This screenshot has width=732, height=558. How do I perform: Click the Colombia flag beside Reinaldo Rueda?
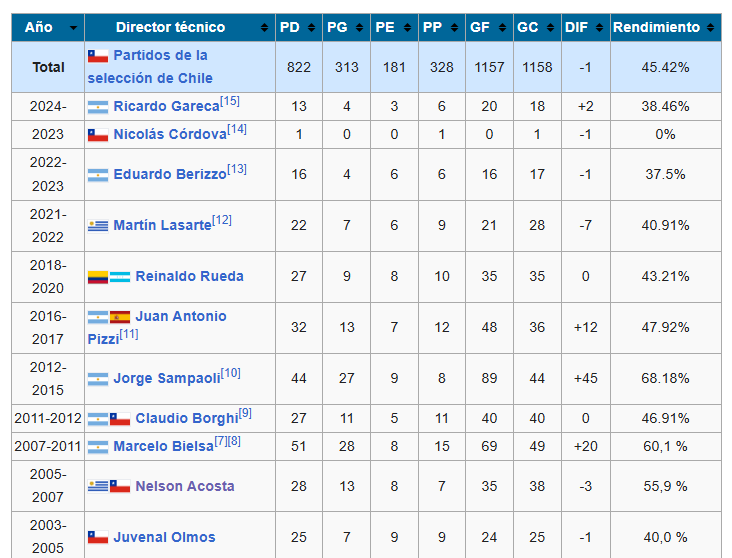point(97,276)
